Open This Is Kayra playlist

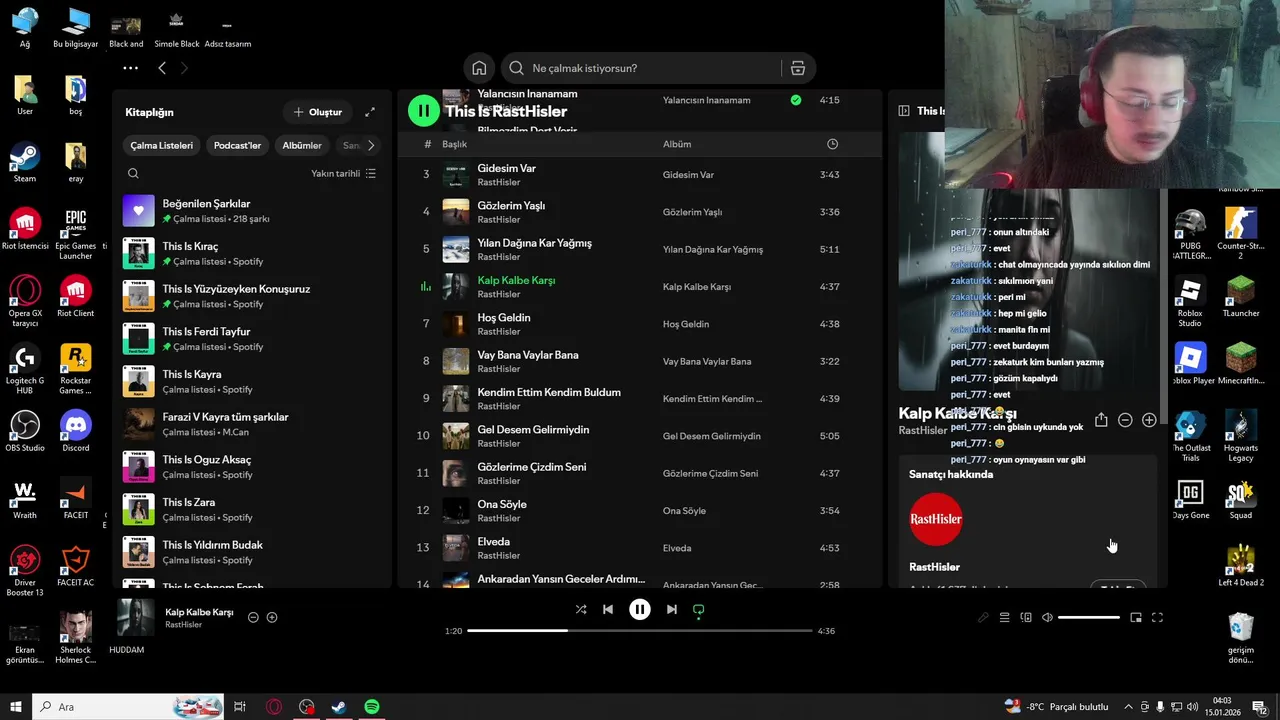click(252, 382)
